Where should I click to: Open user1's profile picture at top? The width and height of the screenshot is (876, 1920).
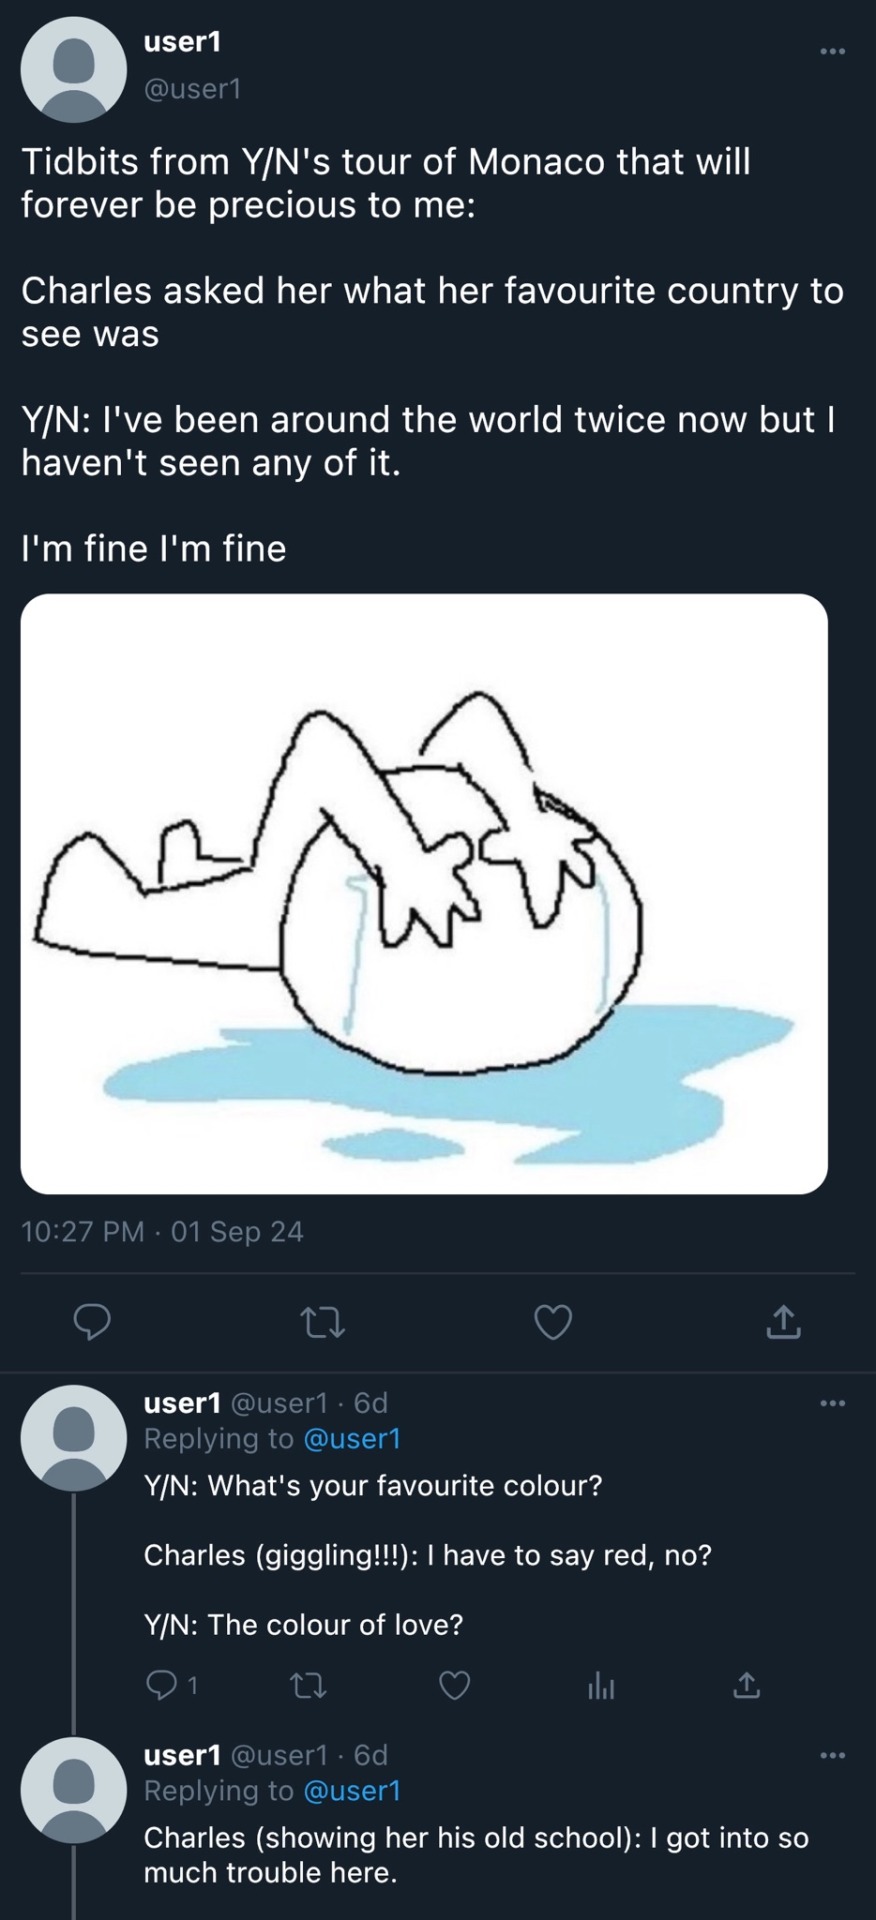73,69
